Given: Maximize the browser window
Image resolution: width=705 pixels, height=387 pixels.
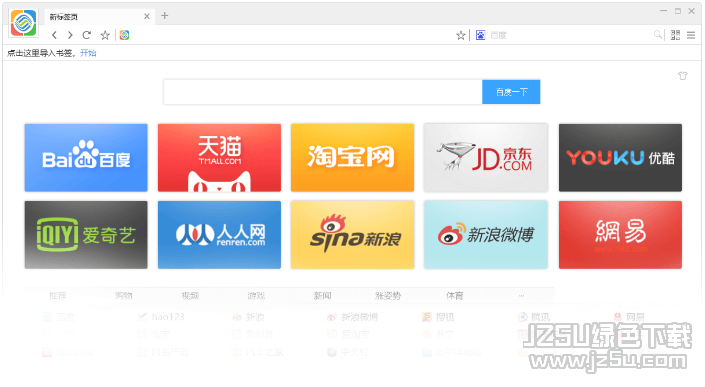Looking at the screenshot, I should (678, 11).
